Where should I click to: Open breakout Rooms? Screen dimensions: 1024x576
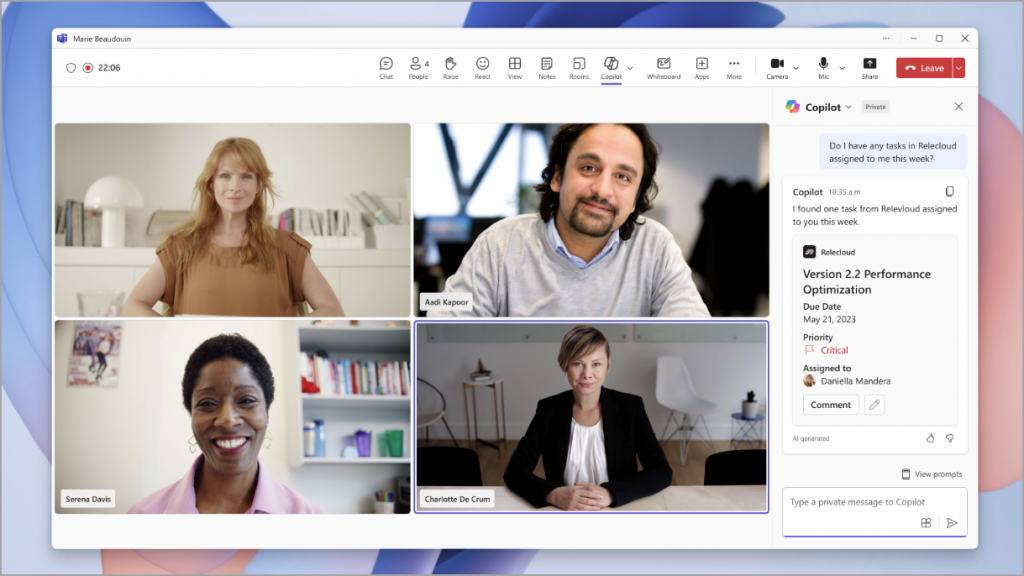579,68
